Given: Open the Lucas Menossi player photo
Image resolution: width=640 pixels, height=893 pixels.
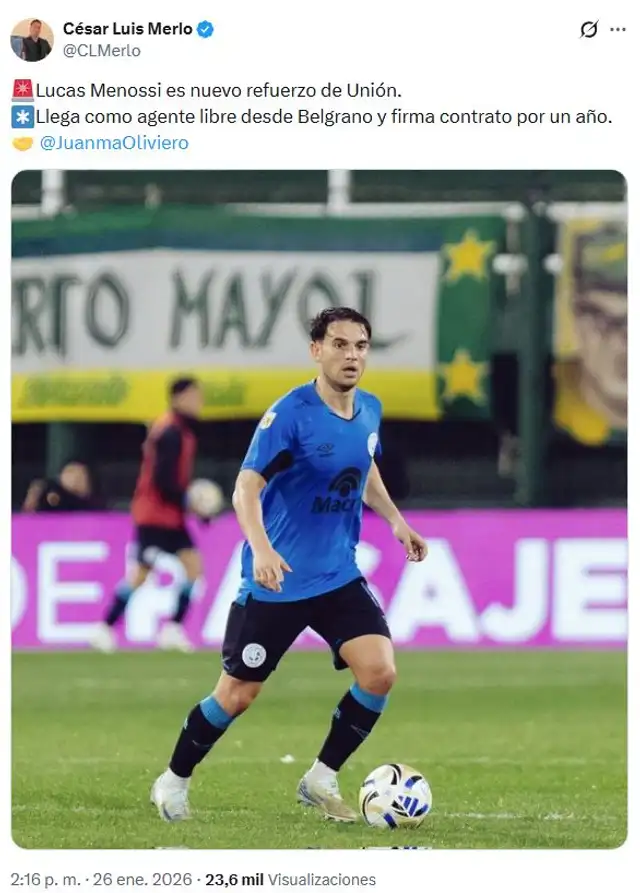Looking at the screenshot, I should coord(319,509).
